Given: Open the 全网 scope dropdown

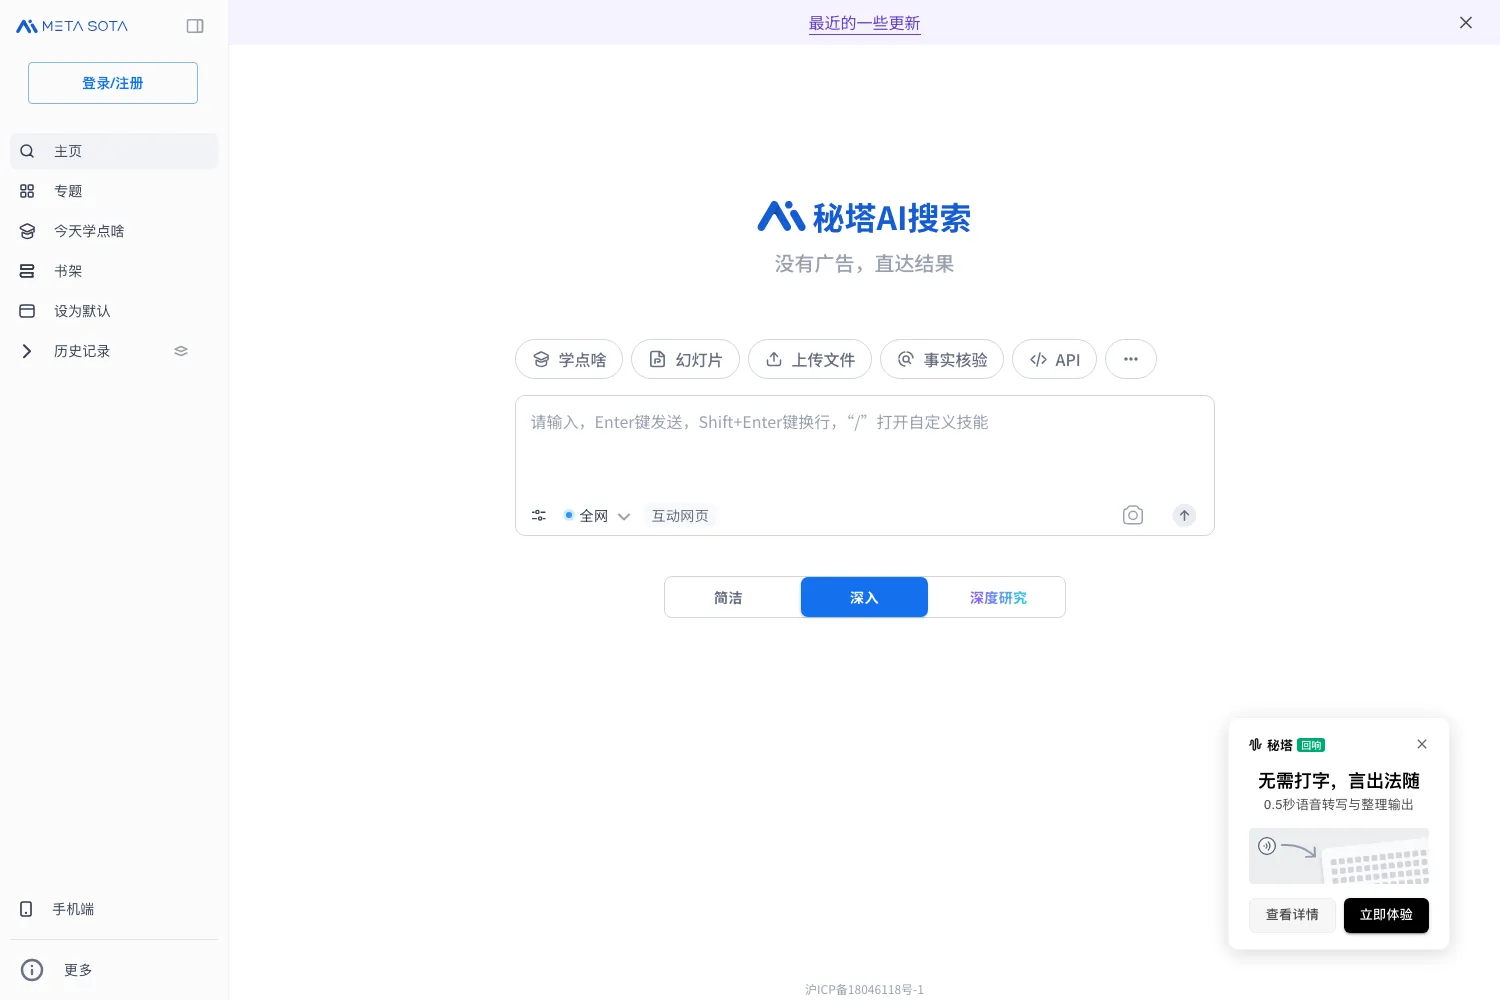Looking at the screenshot, I should point(597,516).
